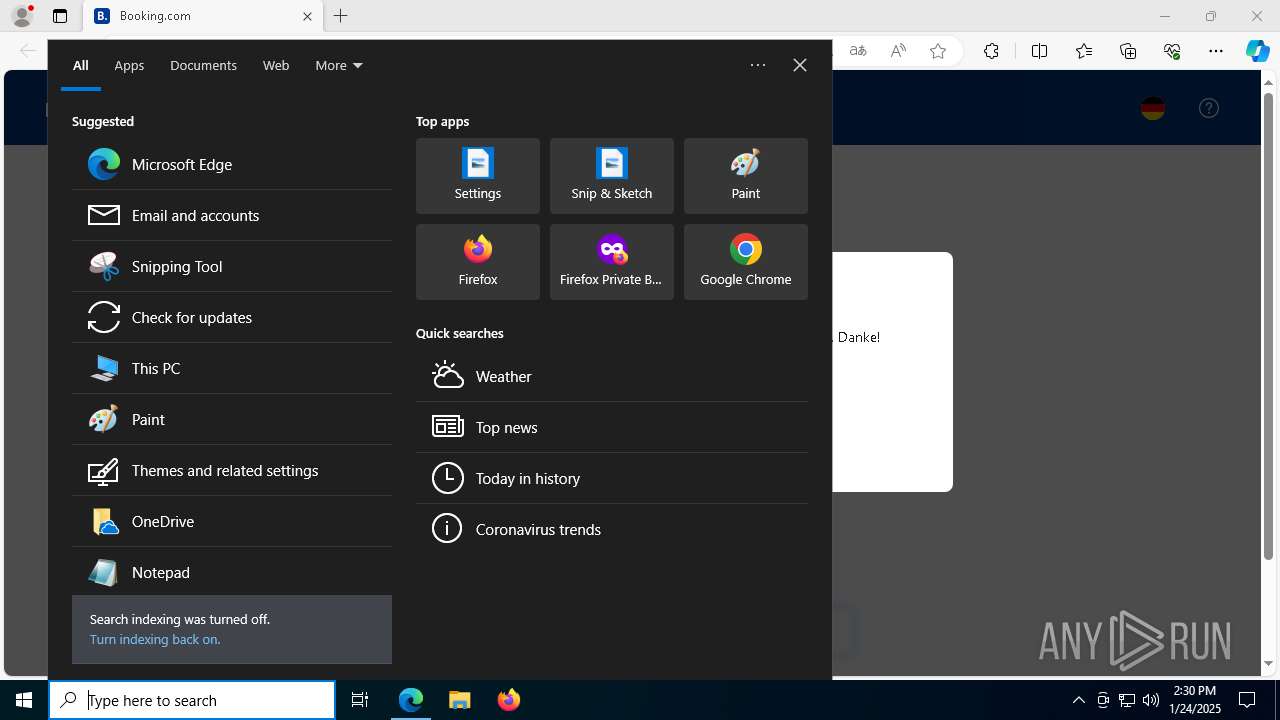Select the Booking.com tab
Image resolution: width=1280 pixels, height=720 pixels.
coord(204,16)
